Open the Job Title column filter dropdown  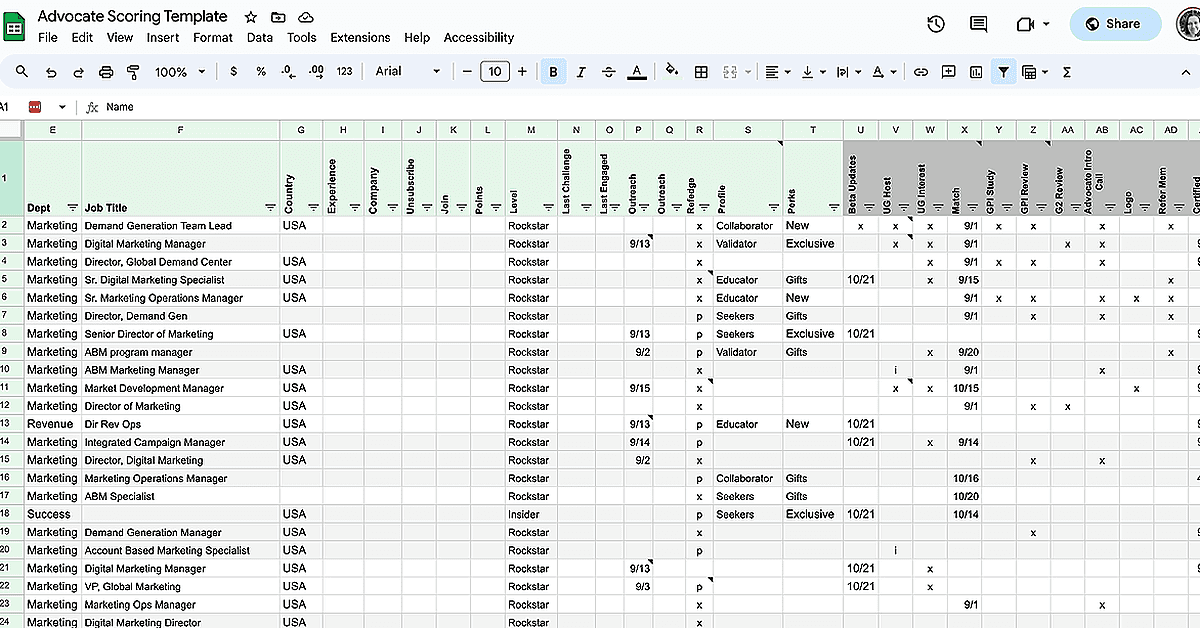[270, 208]
